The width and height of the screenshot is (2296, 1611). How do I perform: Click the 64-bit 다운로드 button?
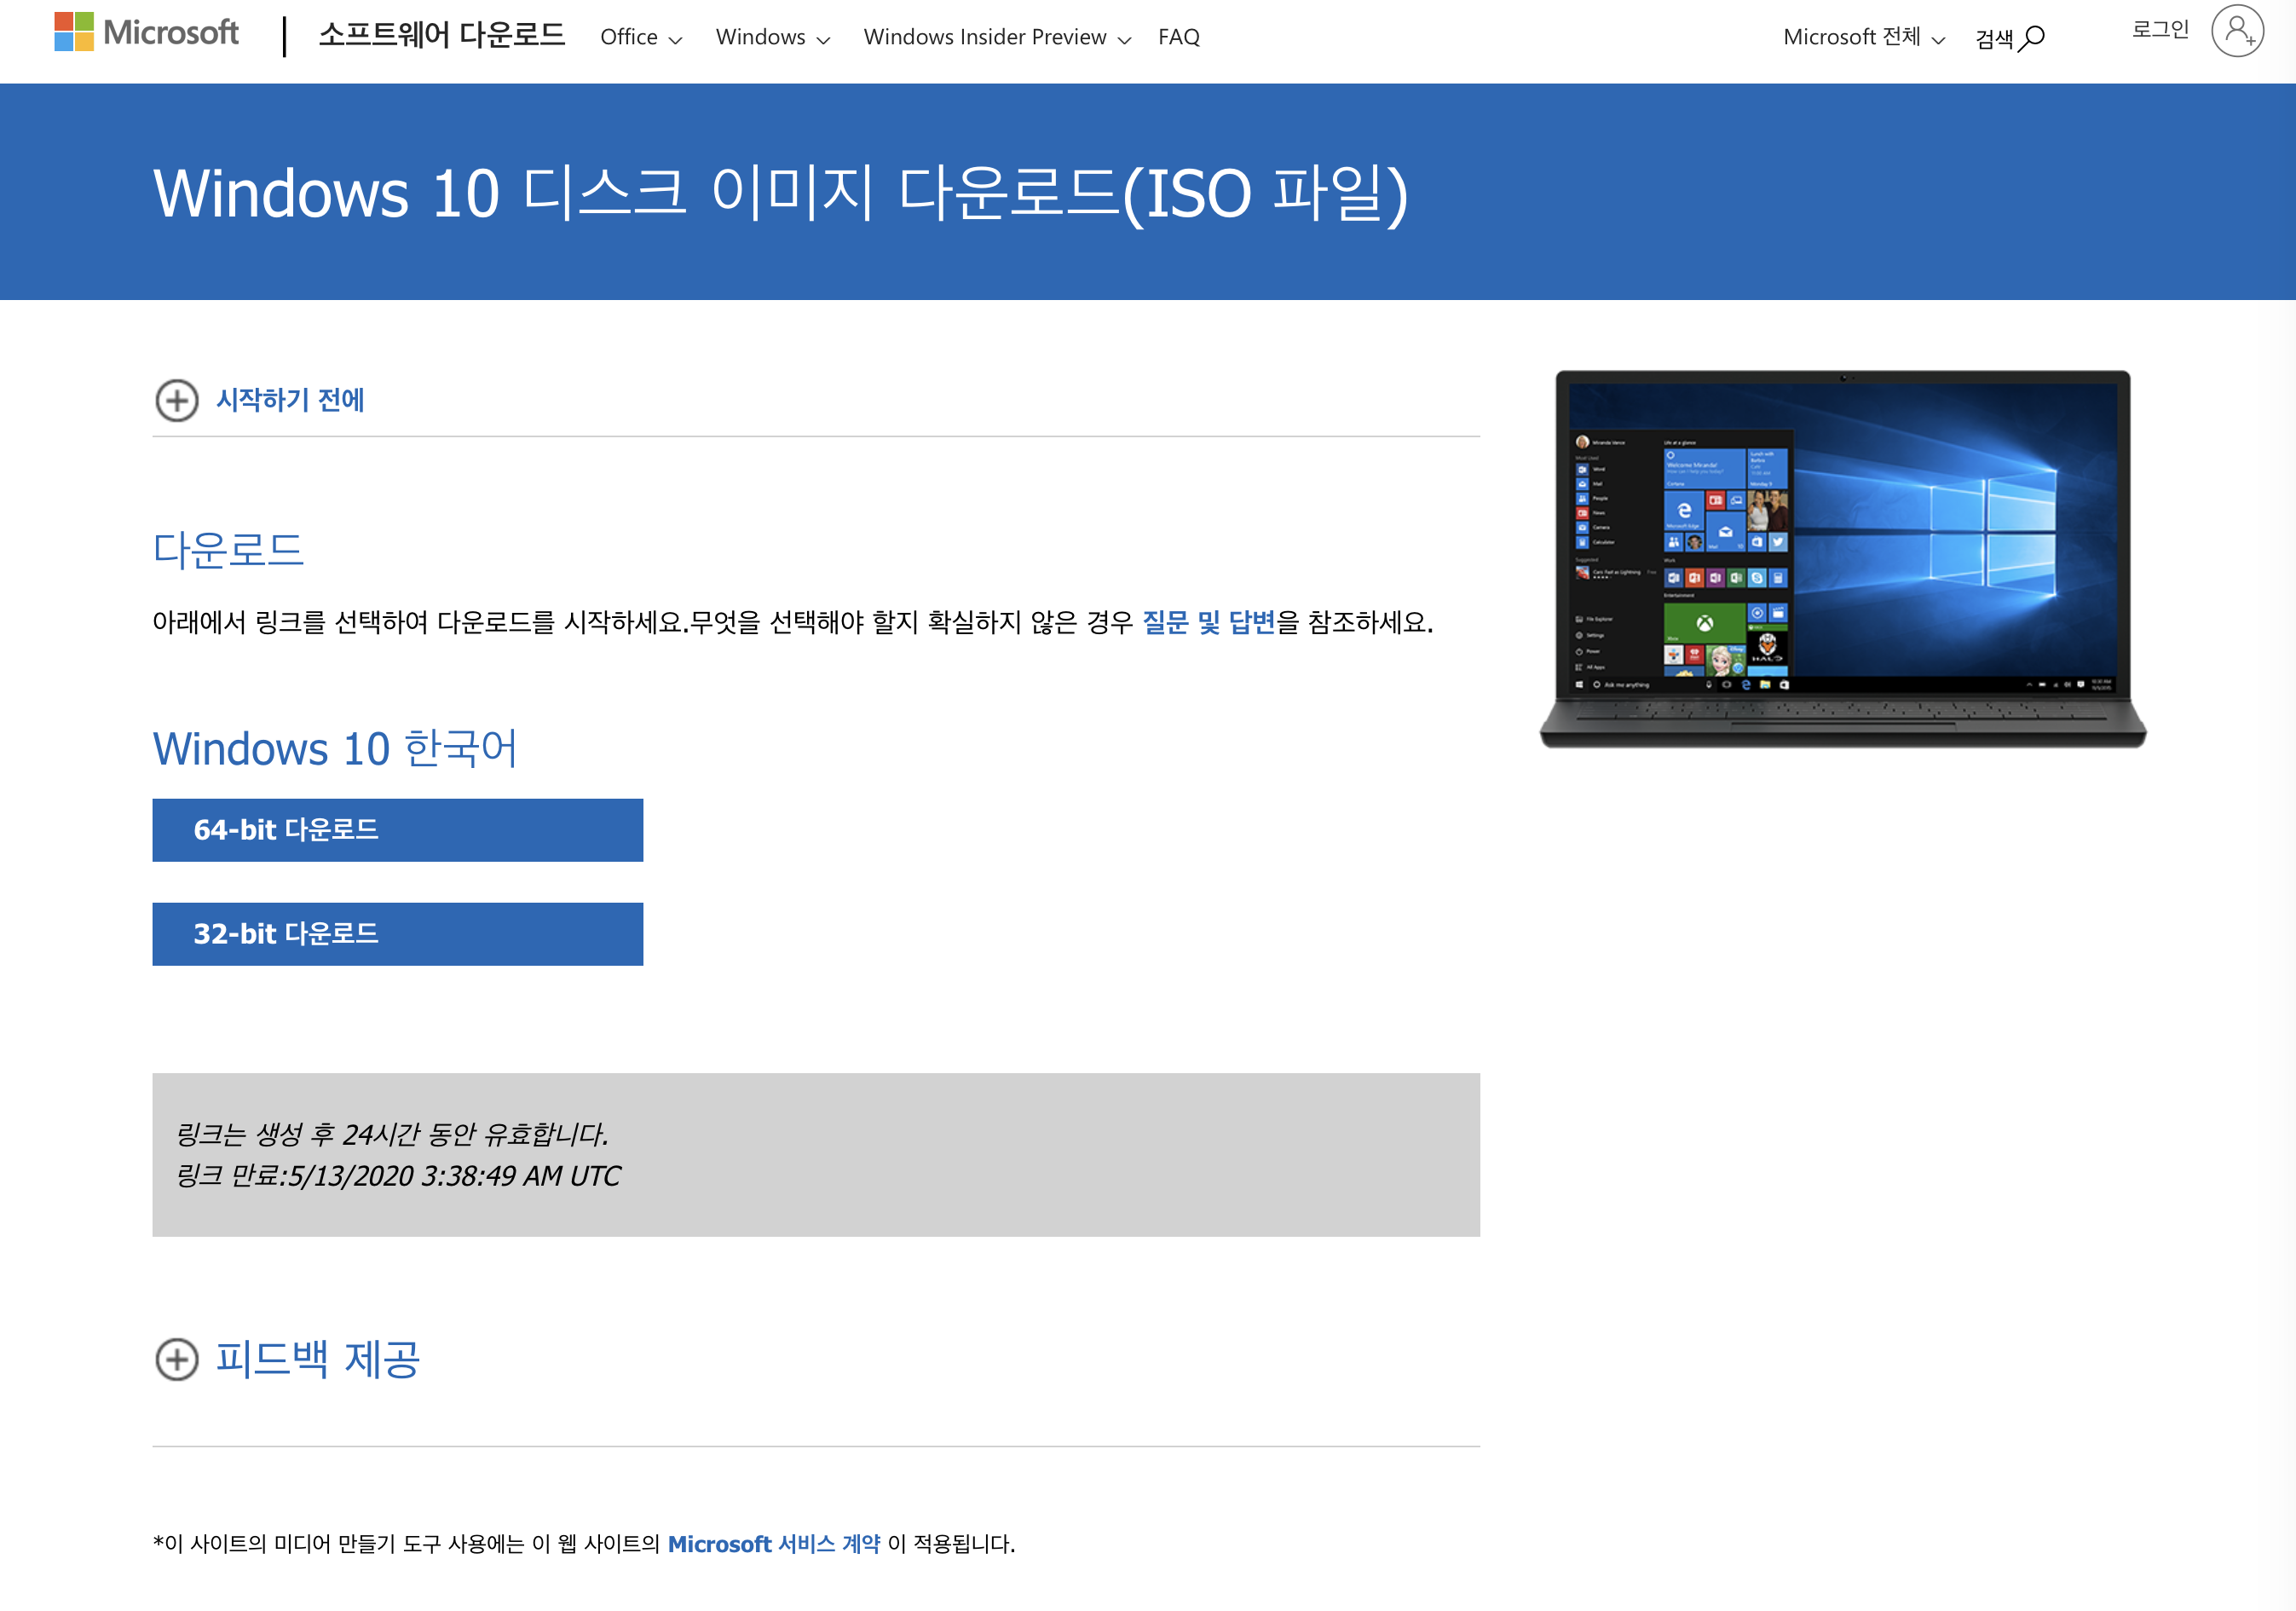[x=397, y=830]
